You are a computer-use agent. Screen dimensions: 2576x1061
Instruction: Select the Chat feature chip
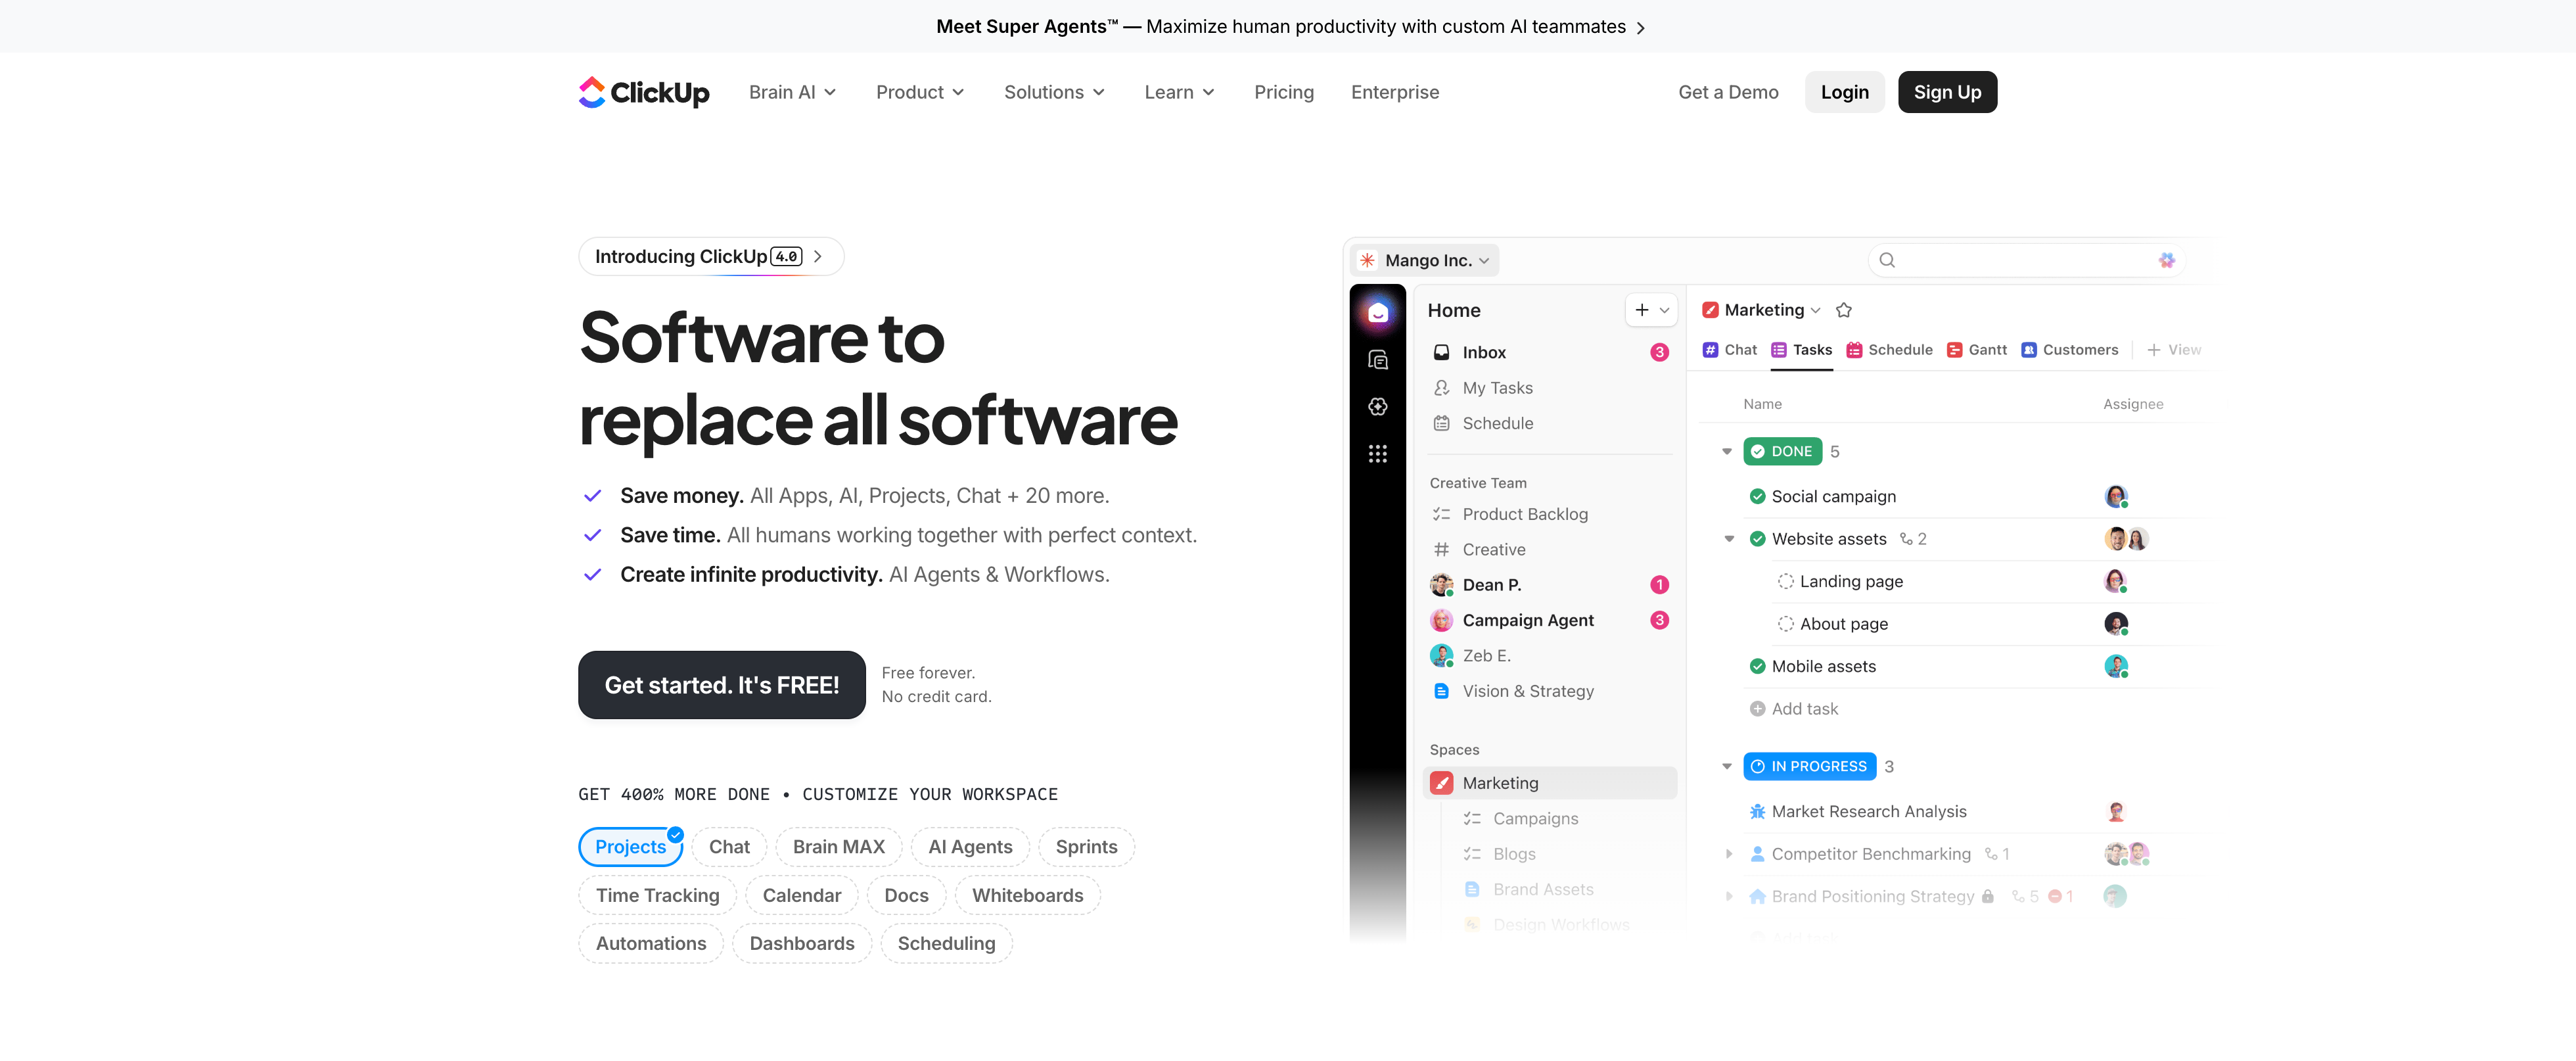(729, 846)
